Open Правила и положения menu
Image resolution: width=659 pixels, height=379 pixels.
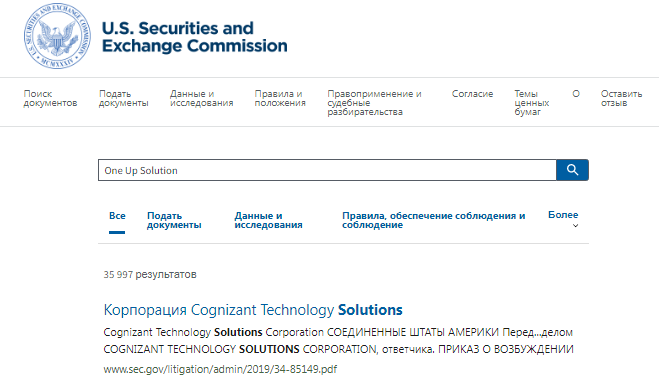point(280,98)
